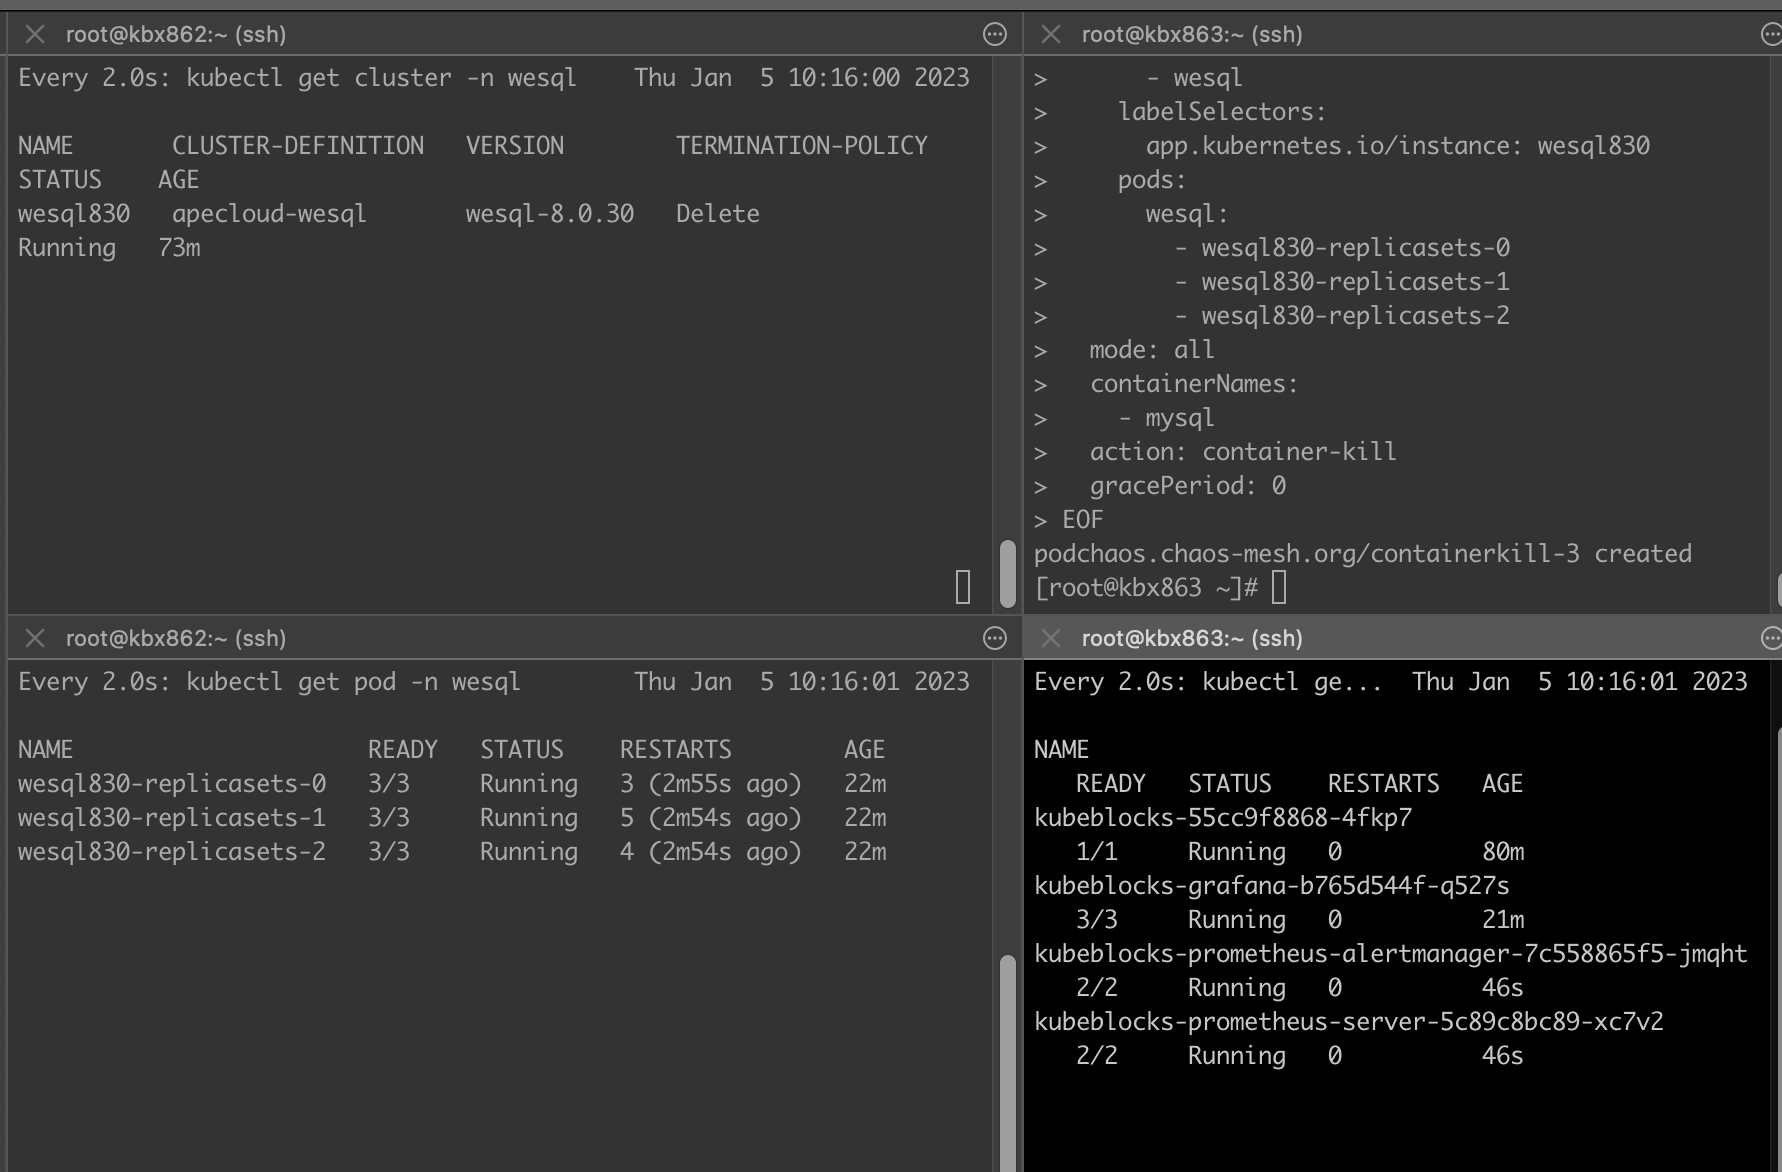The height and width of the screenshot is (1172, 1782).
Task: Click the 'app.kubernetes.io/instance: wesql830' label line
Action: click(1398, 146)
